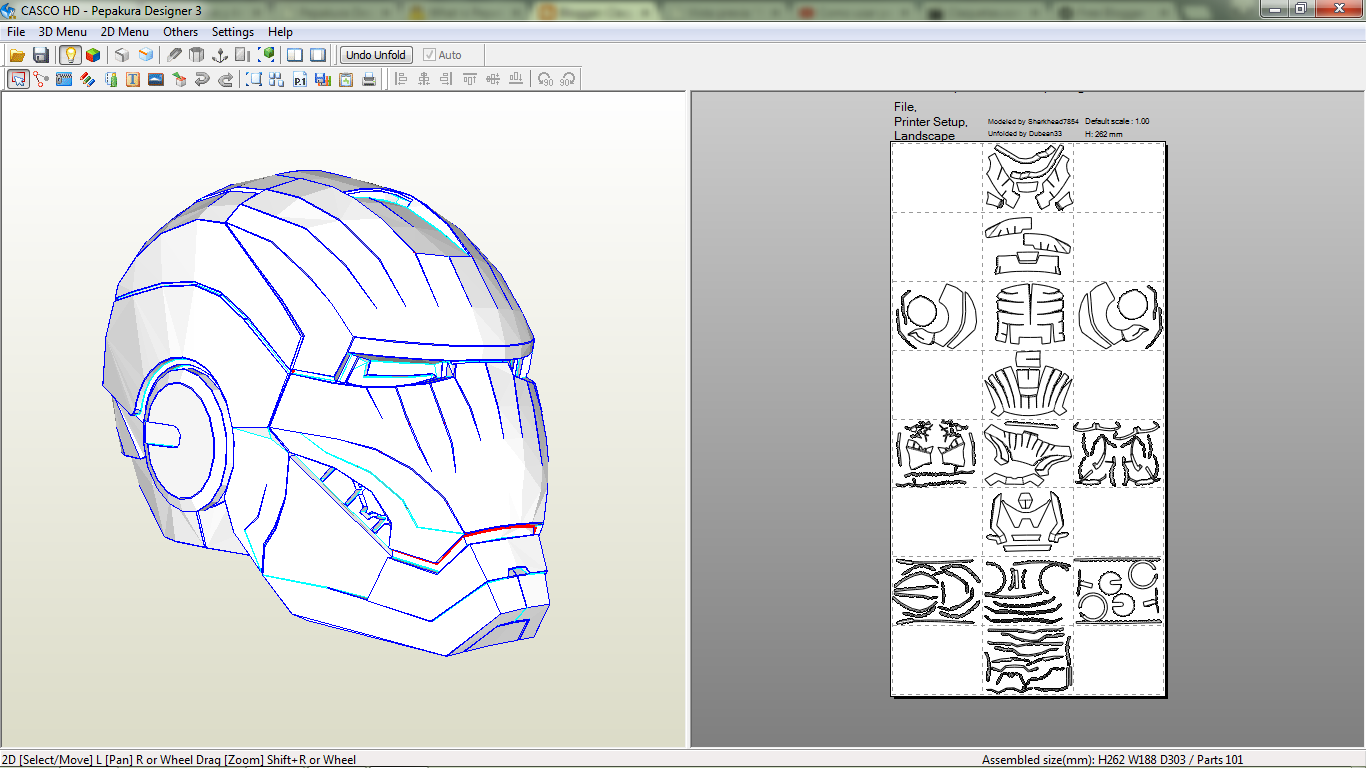The image size is (1366, 768).
Task: Click the align right edges icon
Action: (x=447, y=79)
